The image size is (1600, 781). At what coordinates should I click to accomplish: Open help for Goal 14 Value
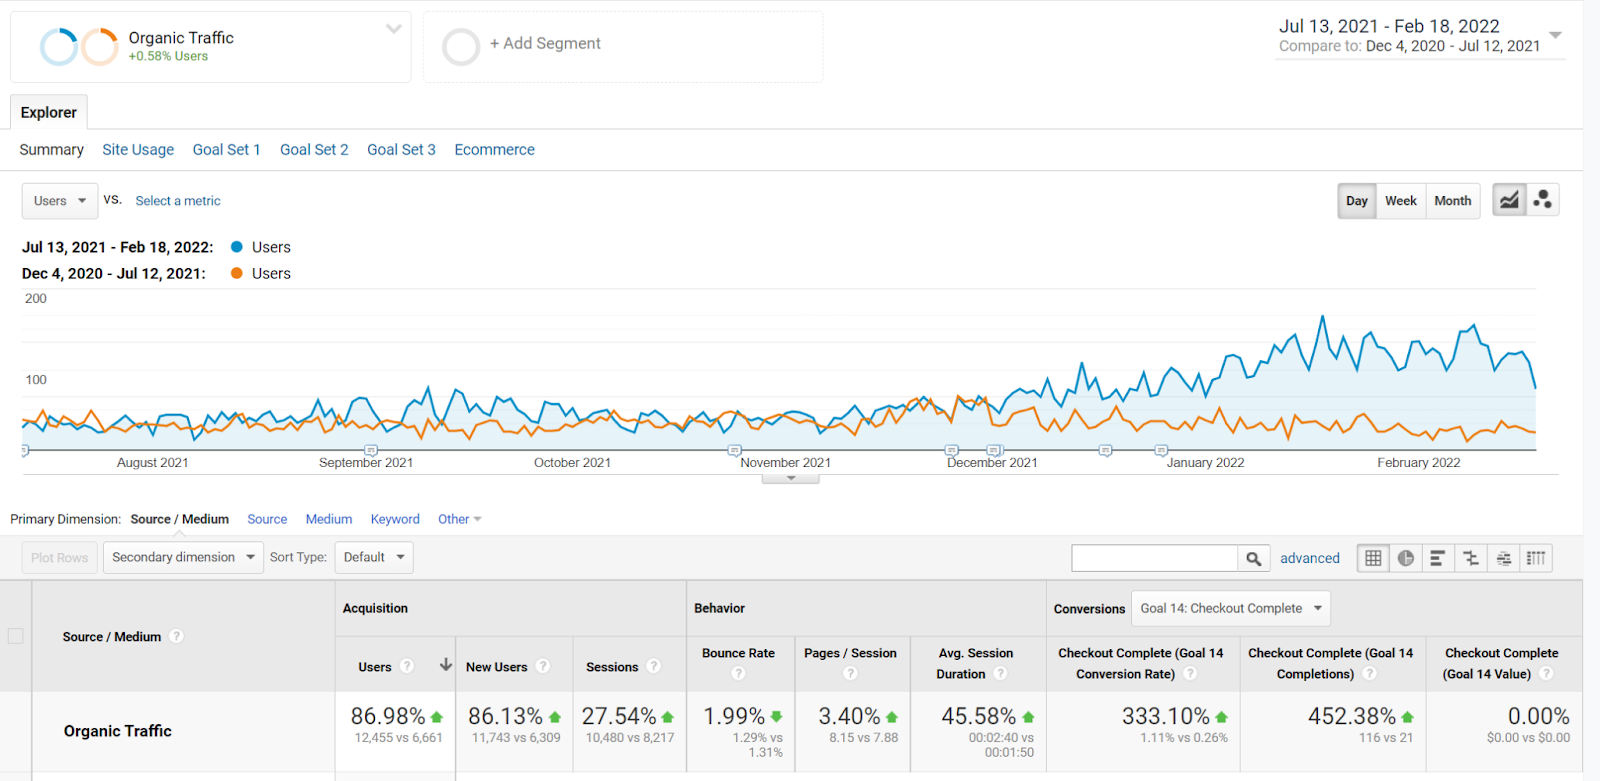[1546, 673]
